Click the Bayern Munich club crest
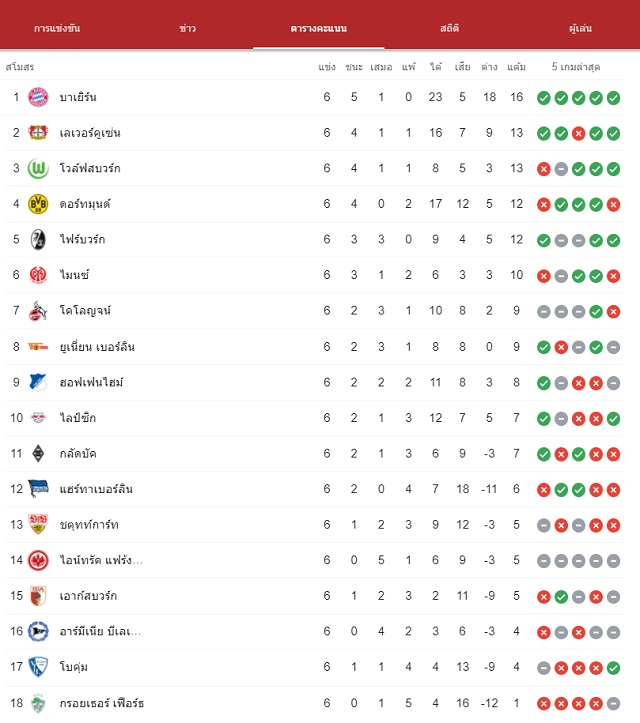640x723 pixels. click(38, 97)
